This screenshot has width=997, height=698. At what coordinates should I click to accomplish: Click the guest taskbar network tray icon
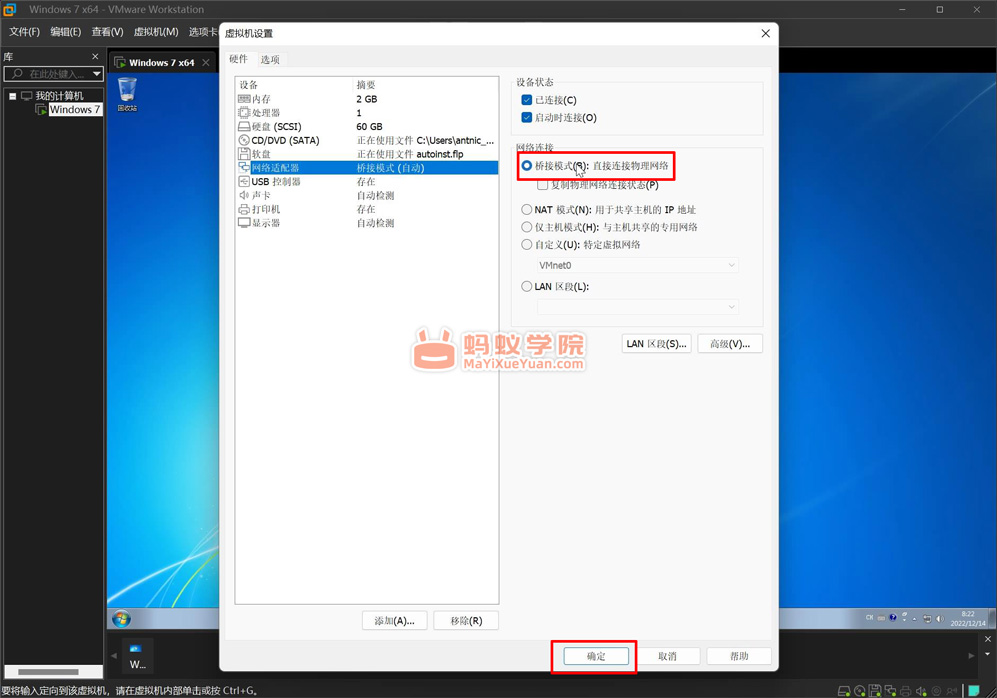pyautogui.click(x=927, y=619)
